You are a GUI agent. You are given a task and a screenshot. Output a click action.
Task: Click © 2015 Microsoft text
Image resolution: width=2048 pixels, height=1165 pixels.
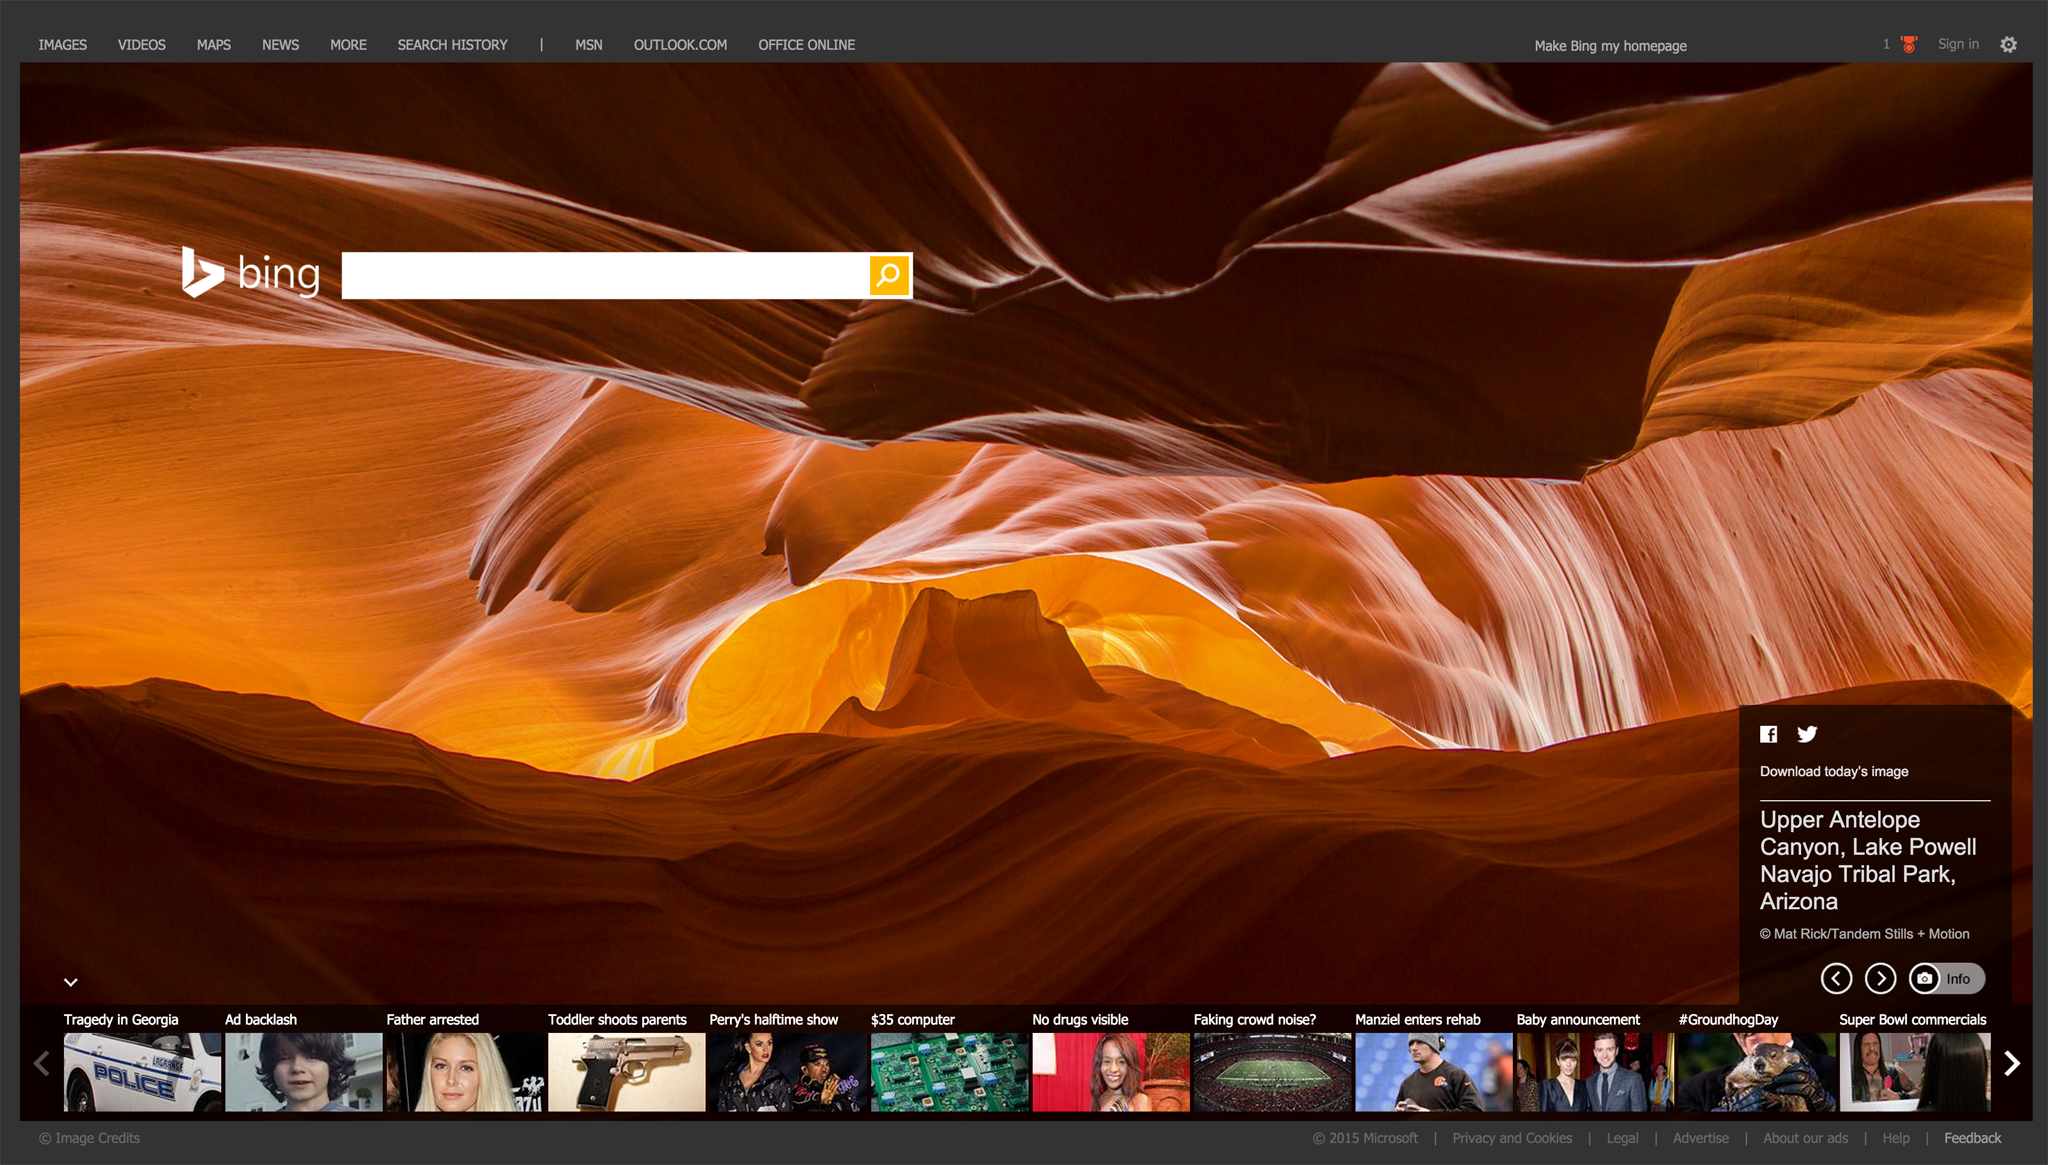[1365, 1138]
